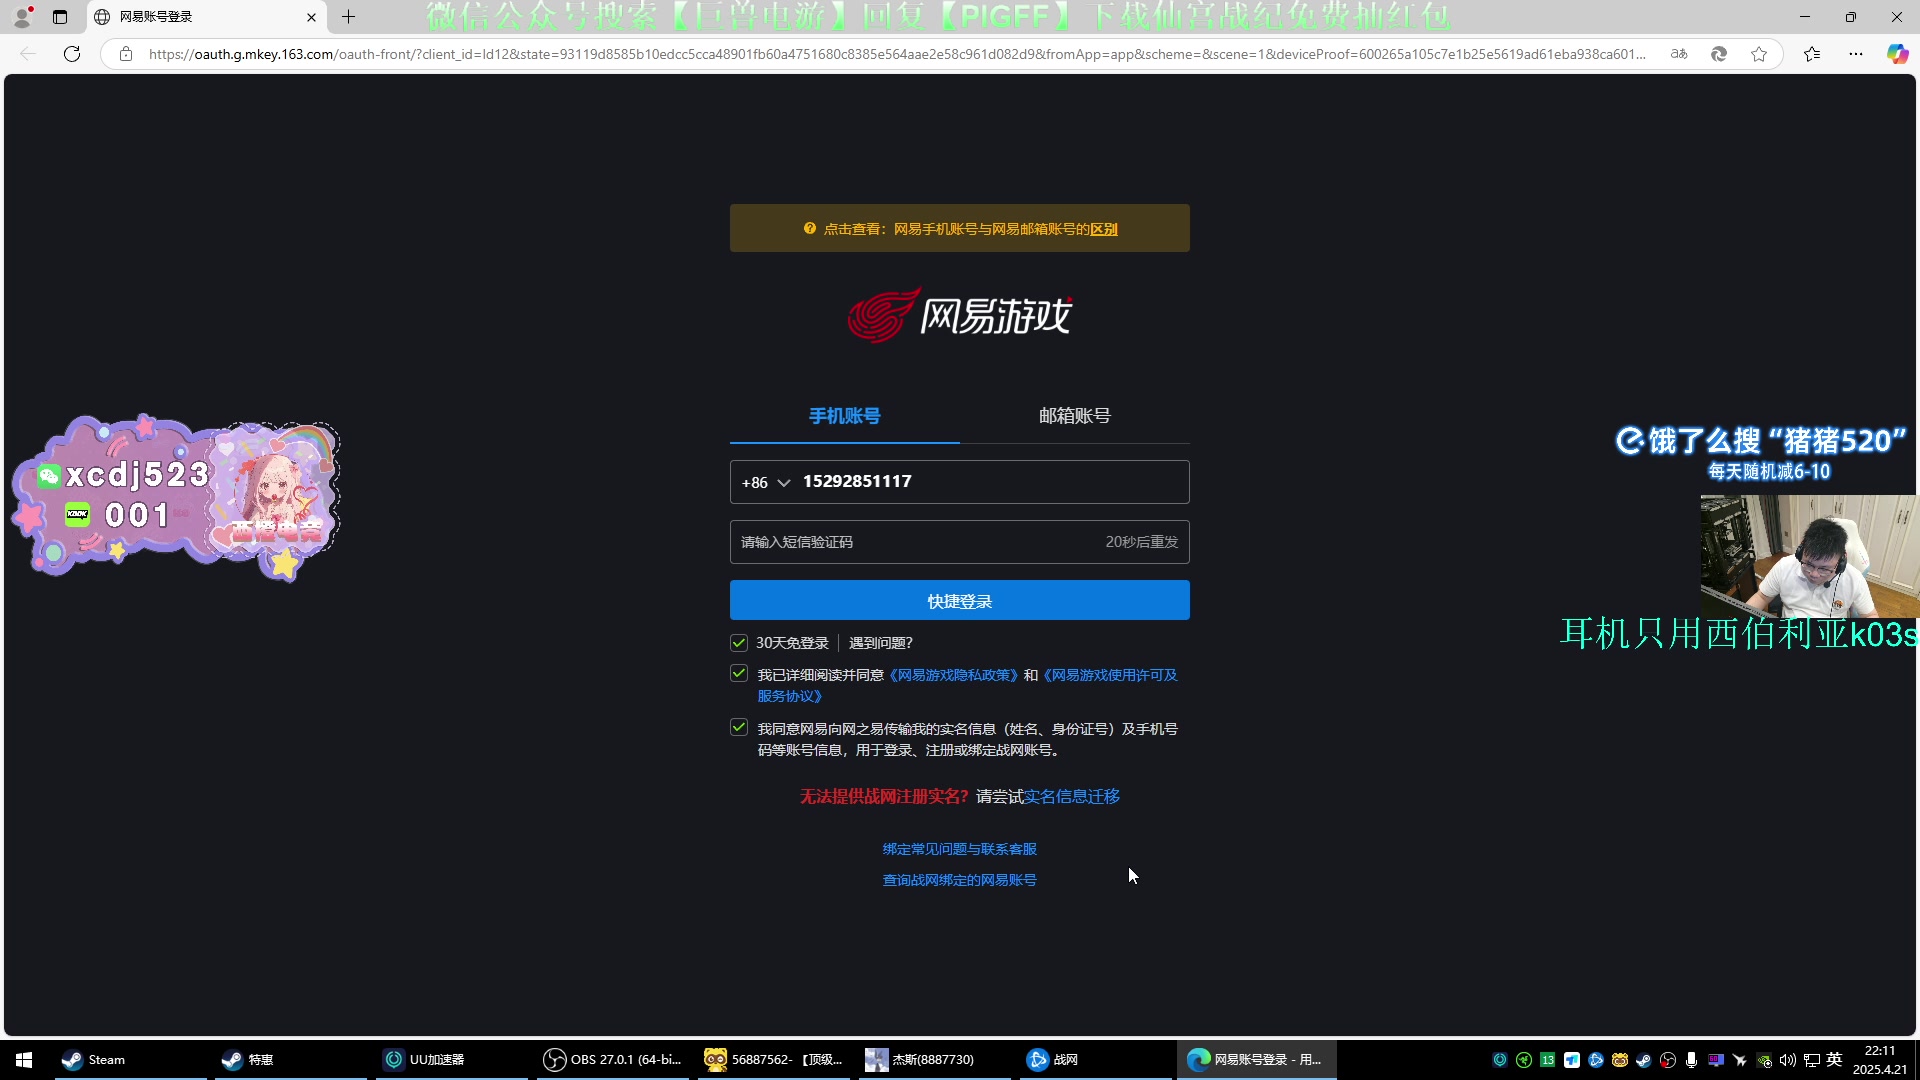
Task: Open the site lock info icon
Action: tap(126, 54)
